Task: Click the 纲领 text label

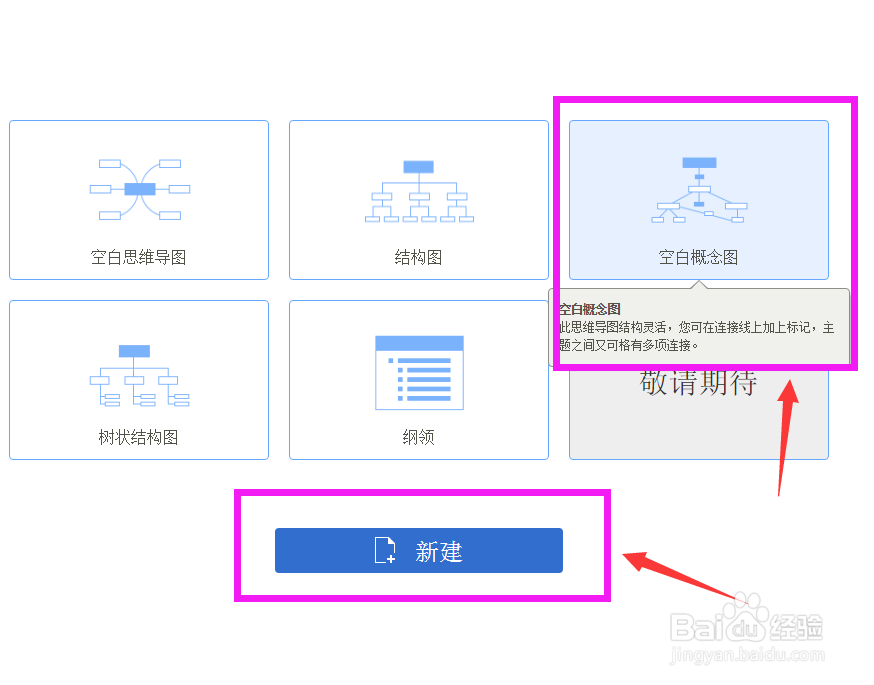Action: point(418,437)
